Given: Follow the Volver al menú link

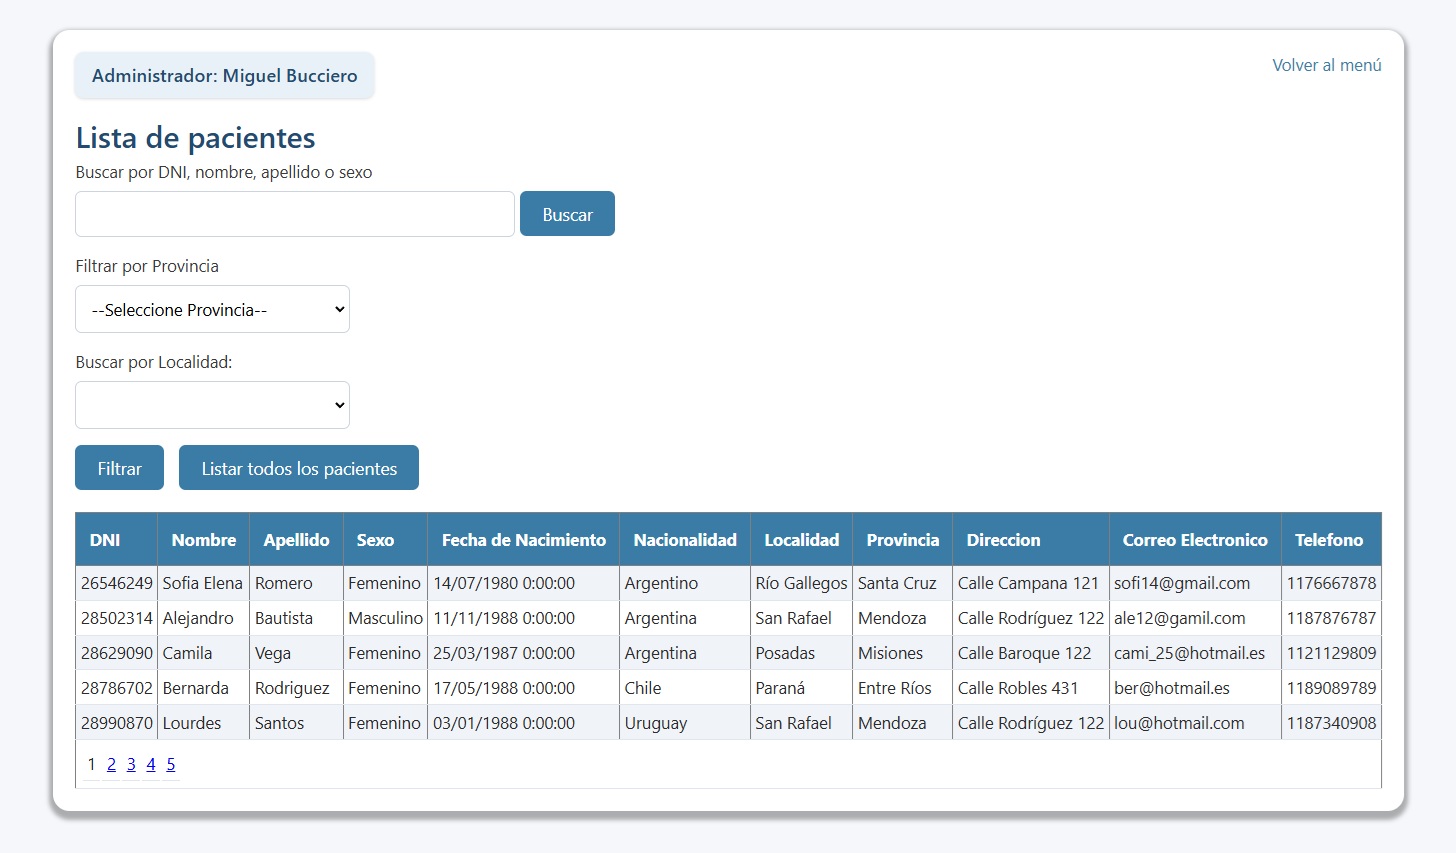Looking at the screenshot, I should [1326, 65].
